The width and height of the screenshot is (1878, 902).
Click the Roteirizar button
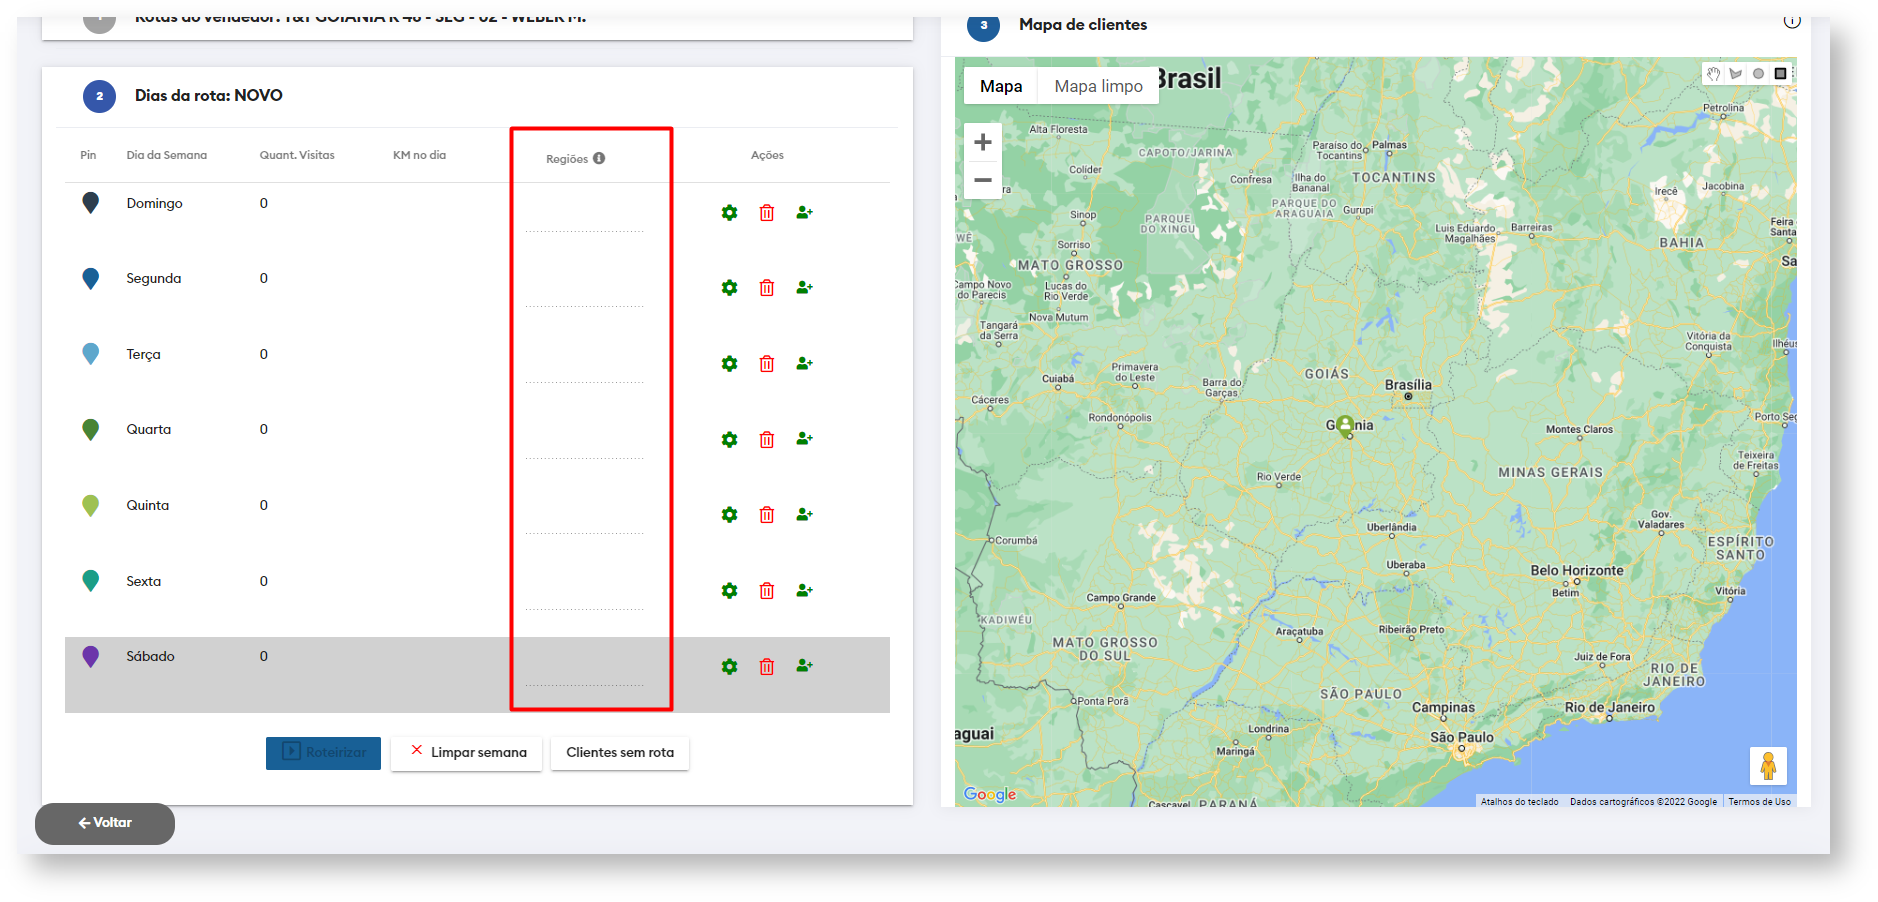pos(323,753)
